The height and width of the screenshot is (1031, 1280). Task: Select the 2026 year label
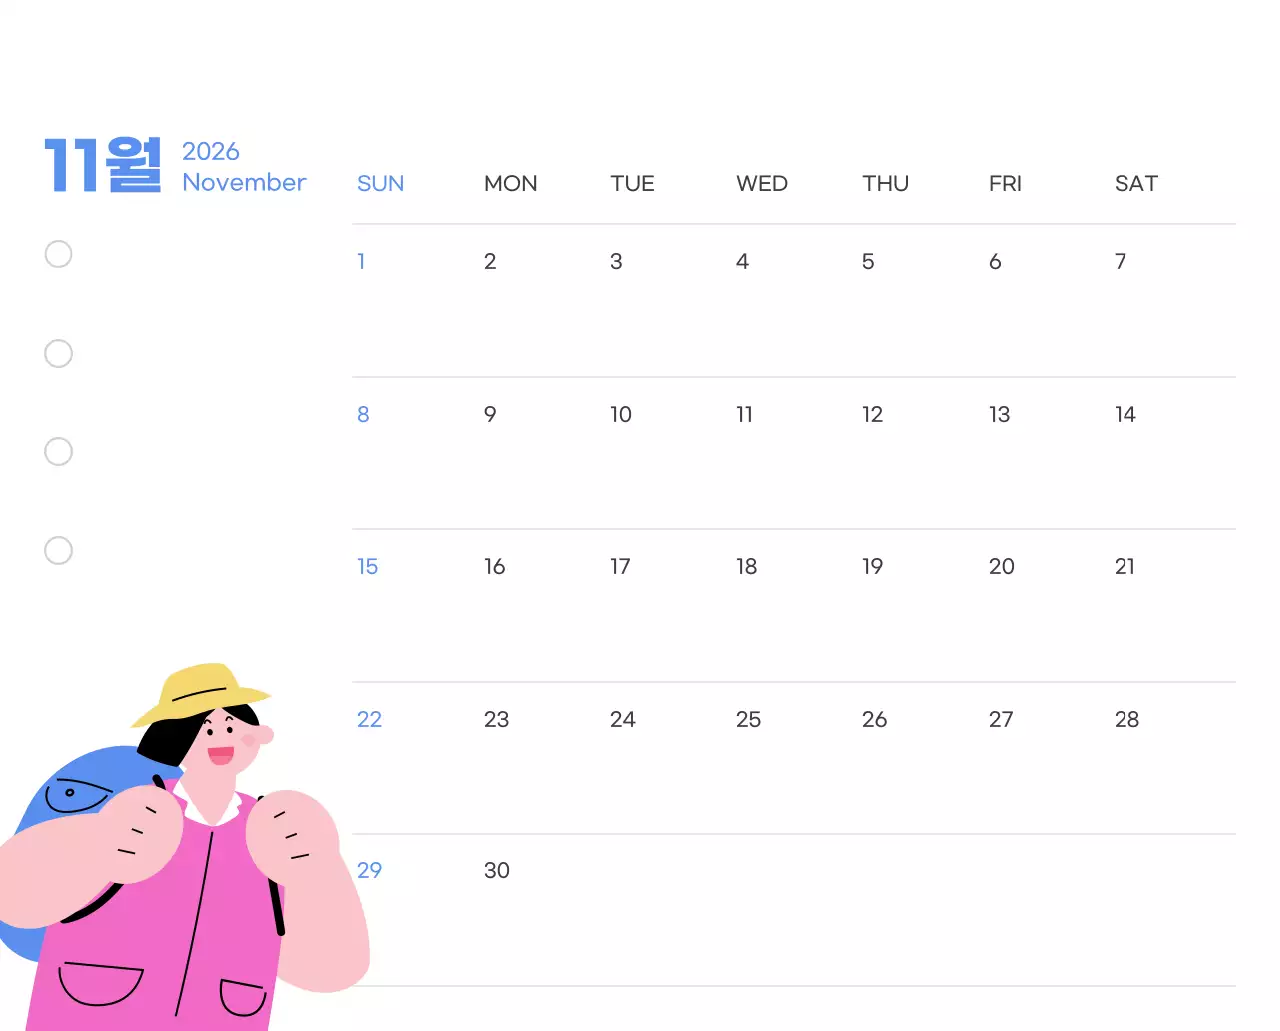click(210, 151)
